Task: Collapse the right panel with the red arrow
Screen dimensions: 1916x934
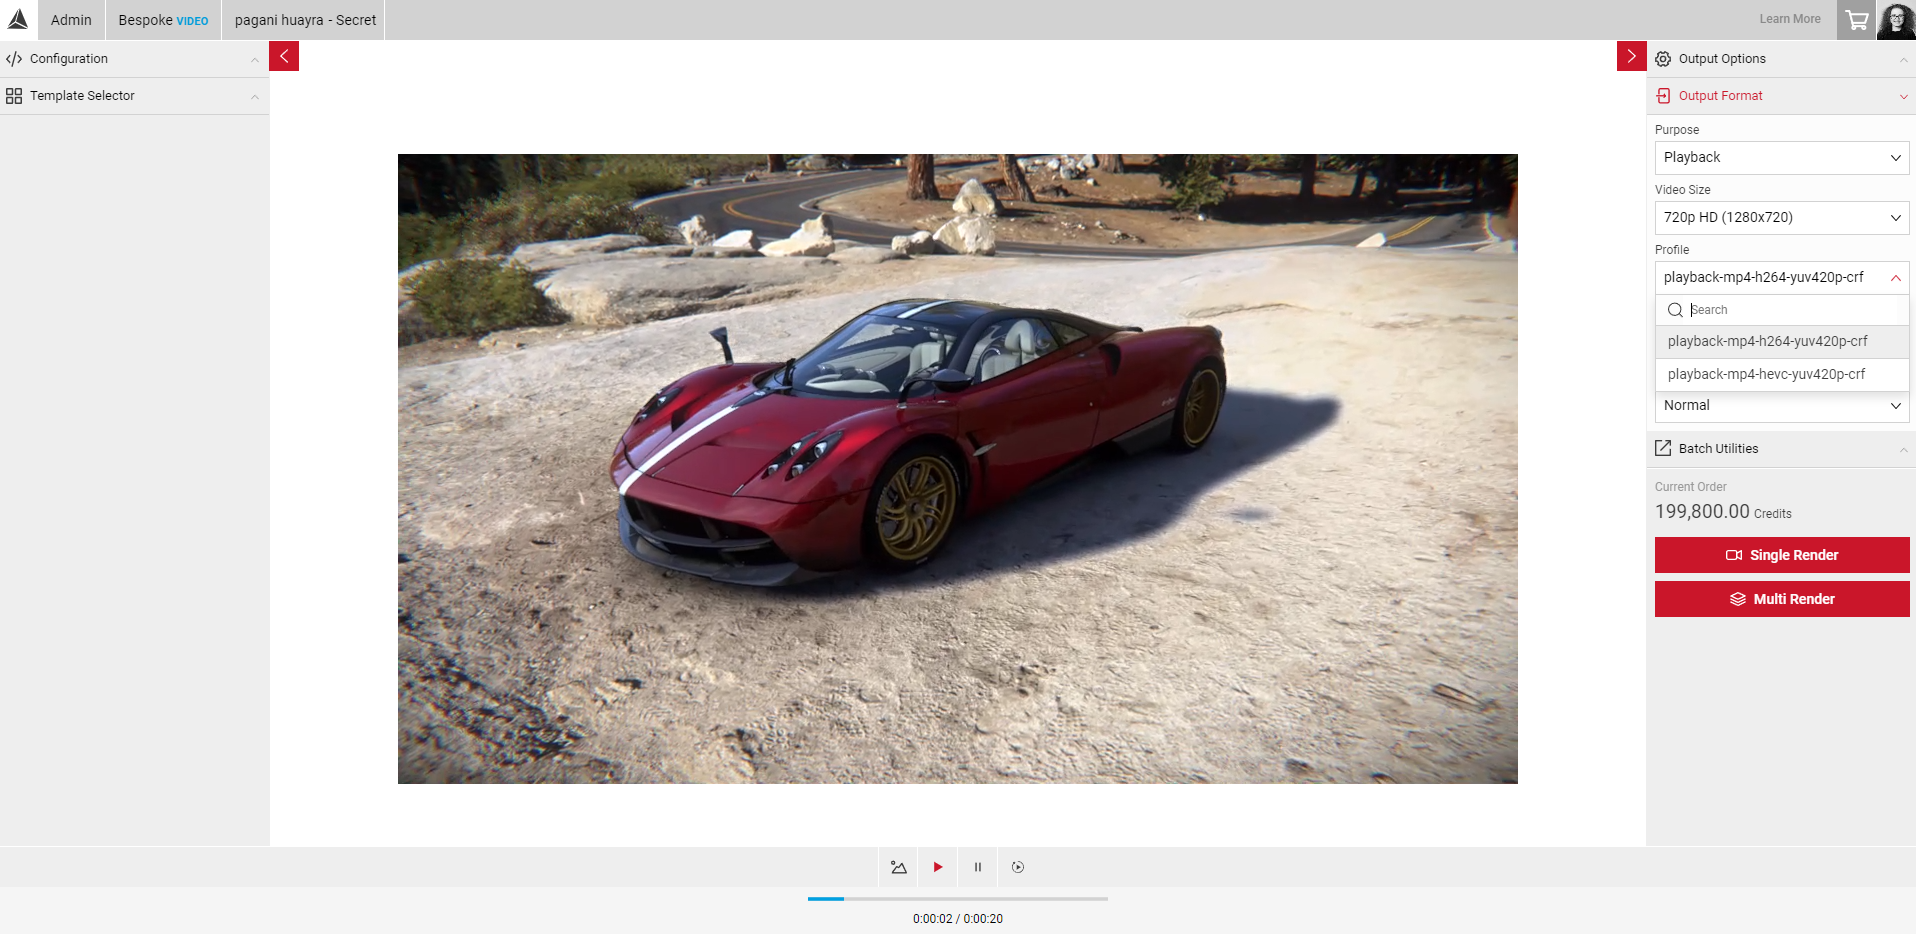Action: (1631, 56)
